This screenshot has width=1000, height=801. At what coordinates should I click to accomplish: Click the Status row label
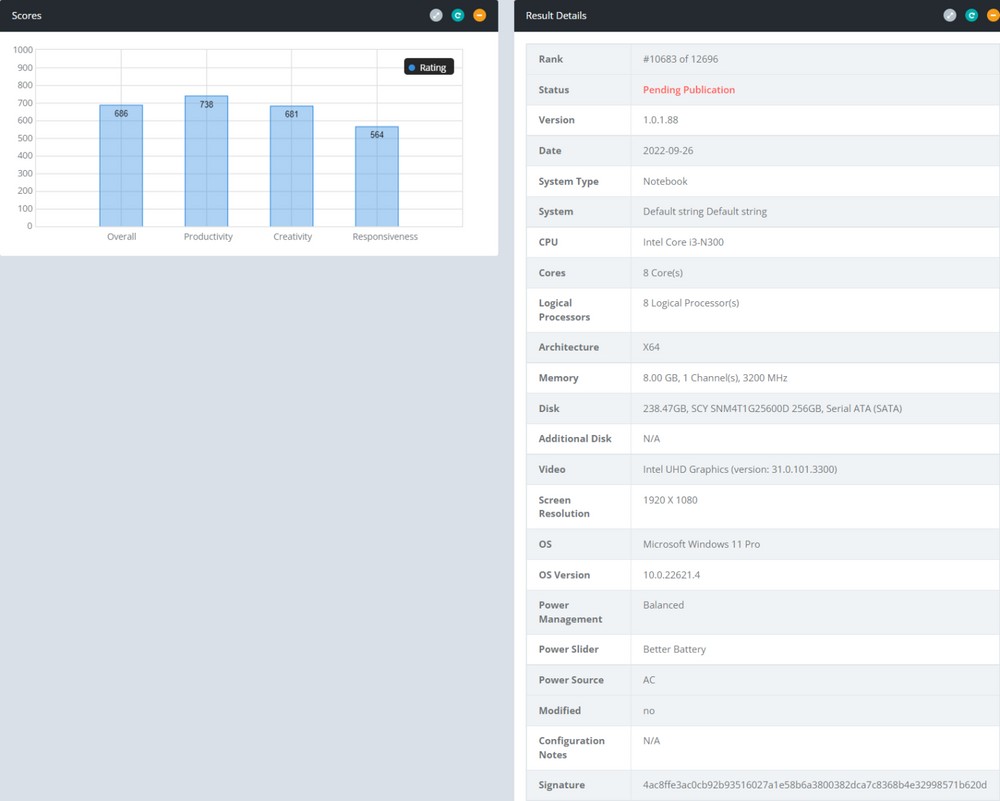coord(554,90)
